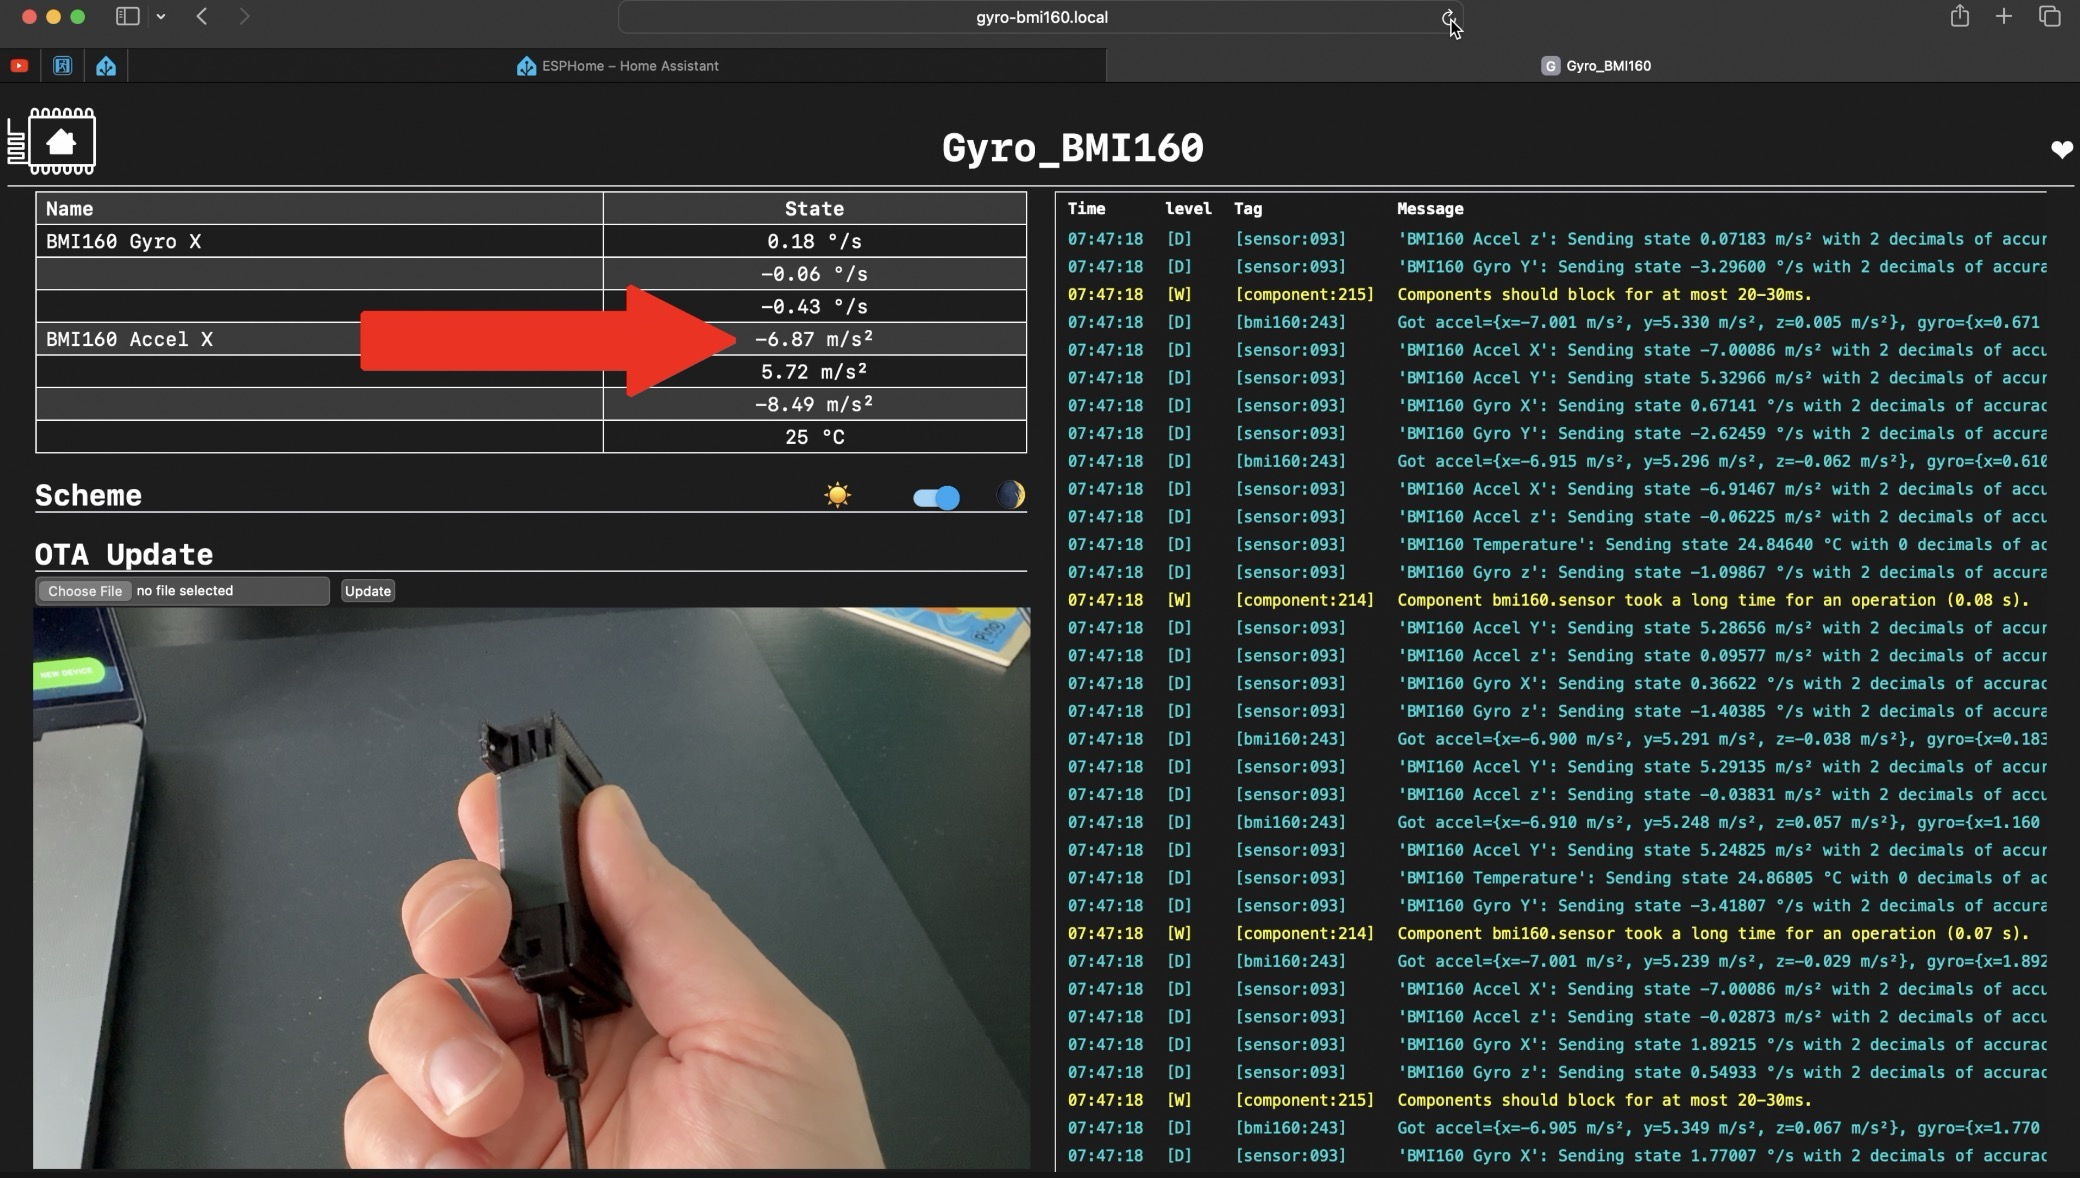This screenshot has width=2080, height=1178.
Task: Click the Temperature 24.86805 °C log line
Action: coord(1722,878)
